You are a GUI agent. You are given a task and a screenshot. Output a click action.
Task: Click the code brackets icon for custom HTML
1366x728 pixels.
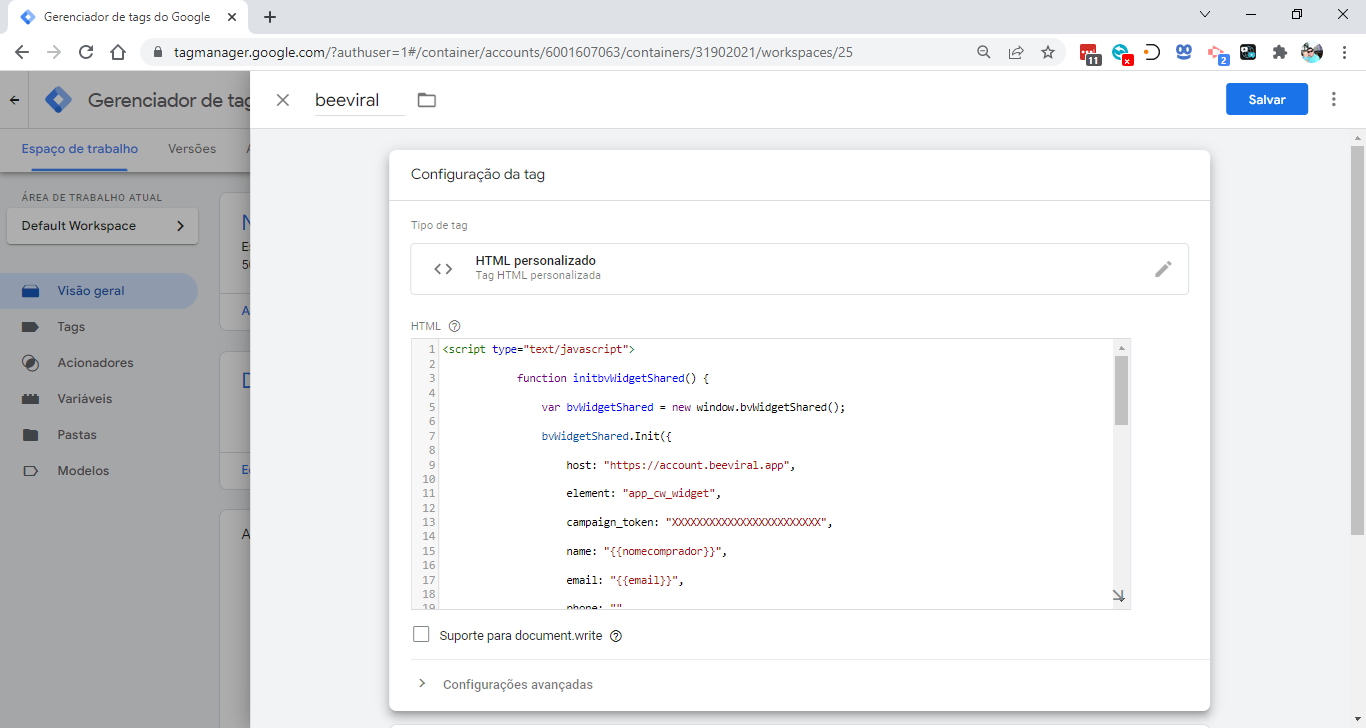tap(443, 269)
